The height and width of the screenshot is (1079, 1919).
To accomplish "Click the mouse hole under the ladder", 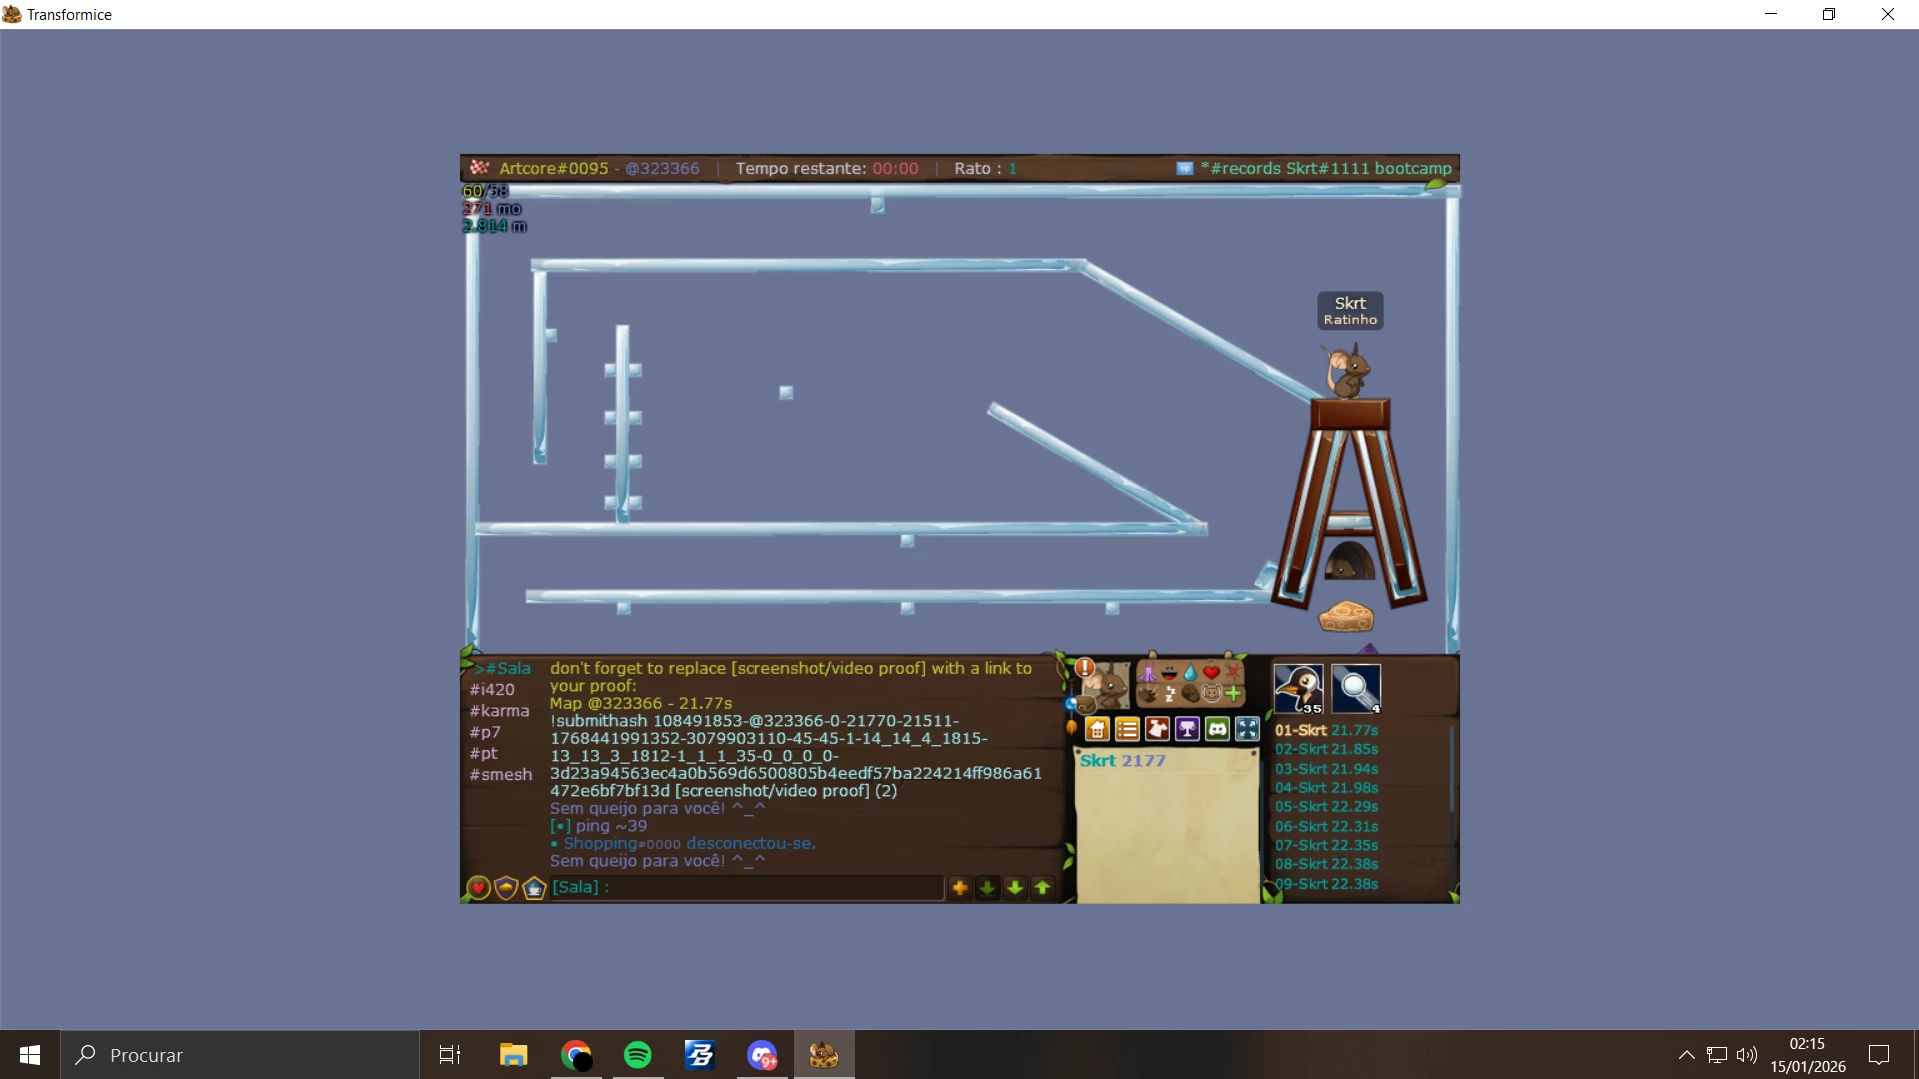I will click(x=1348, y=561).
